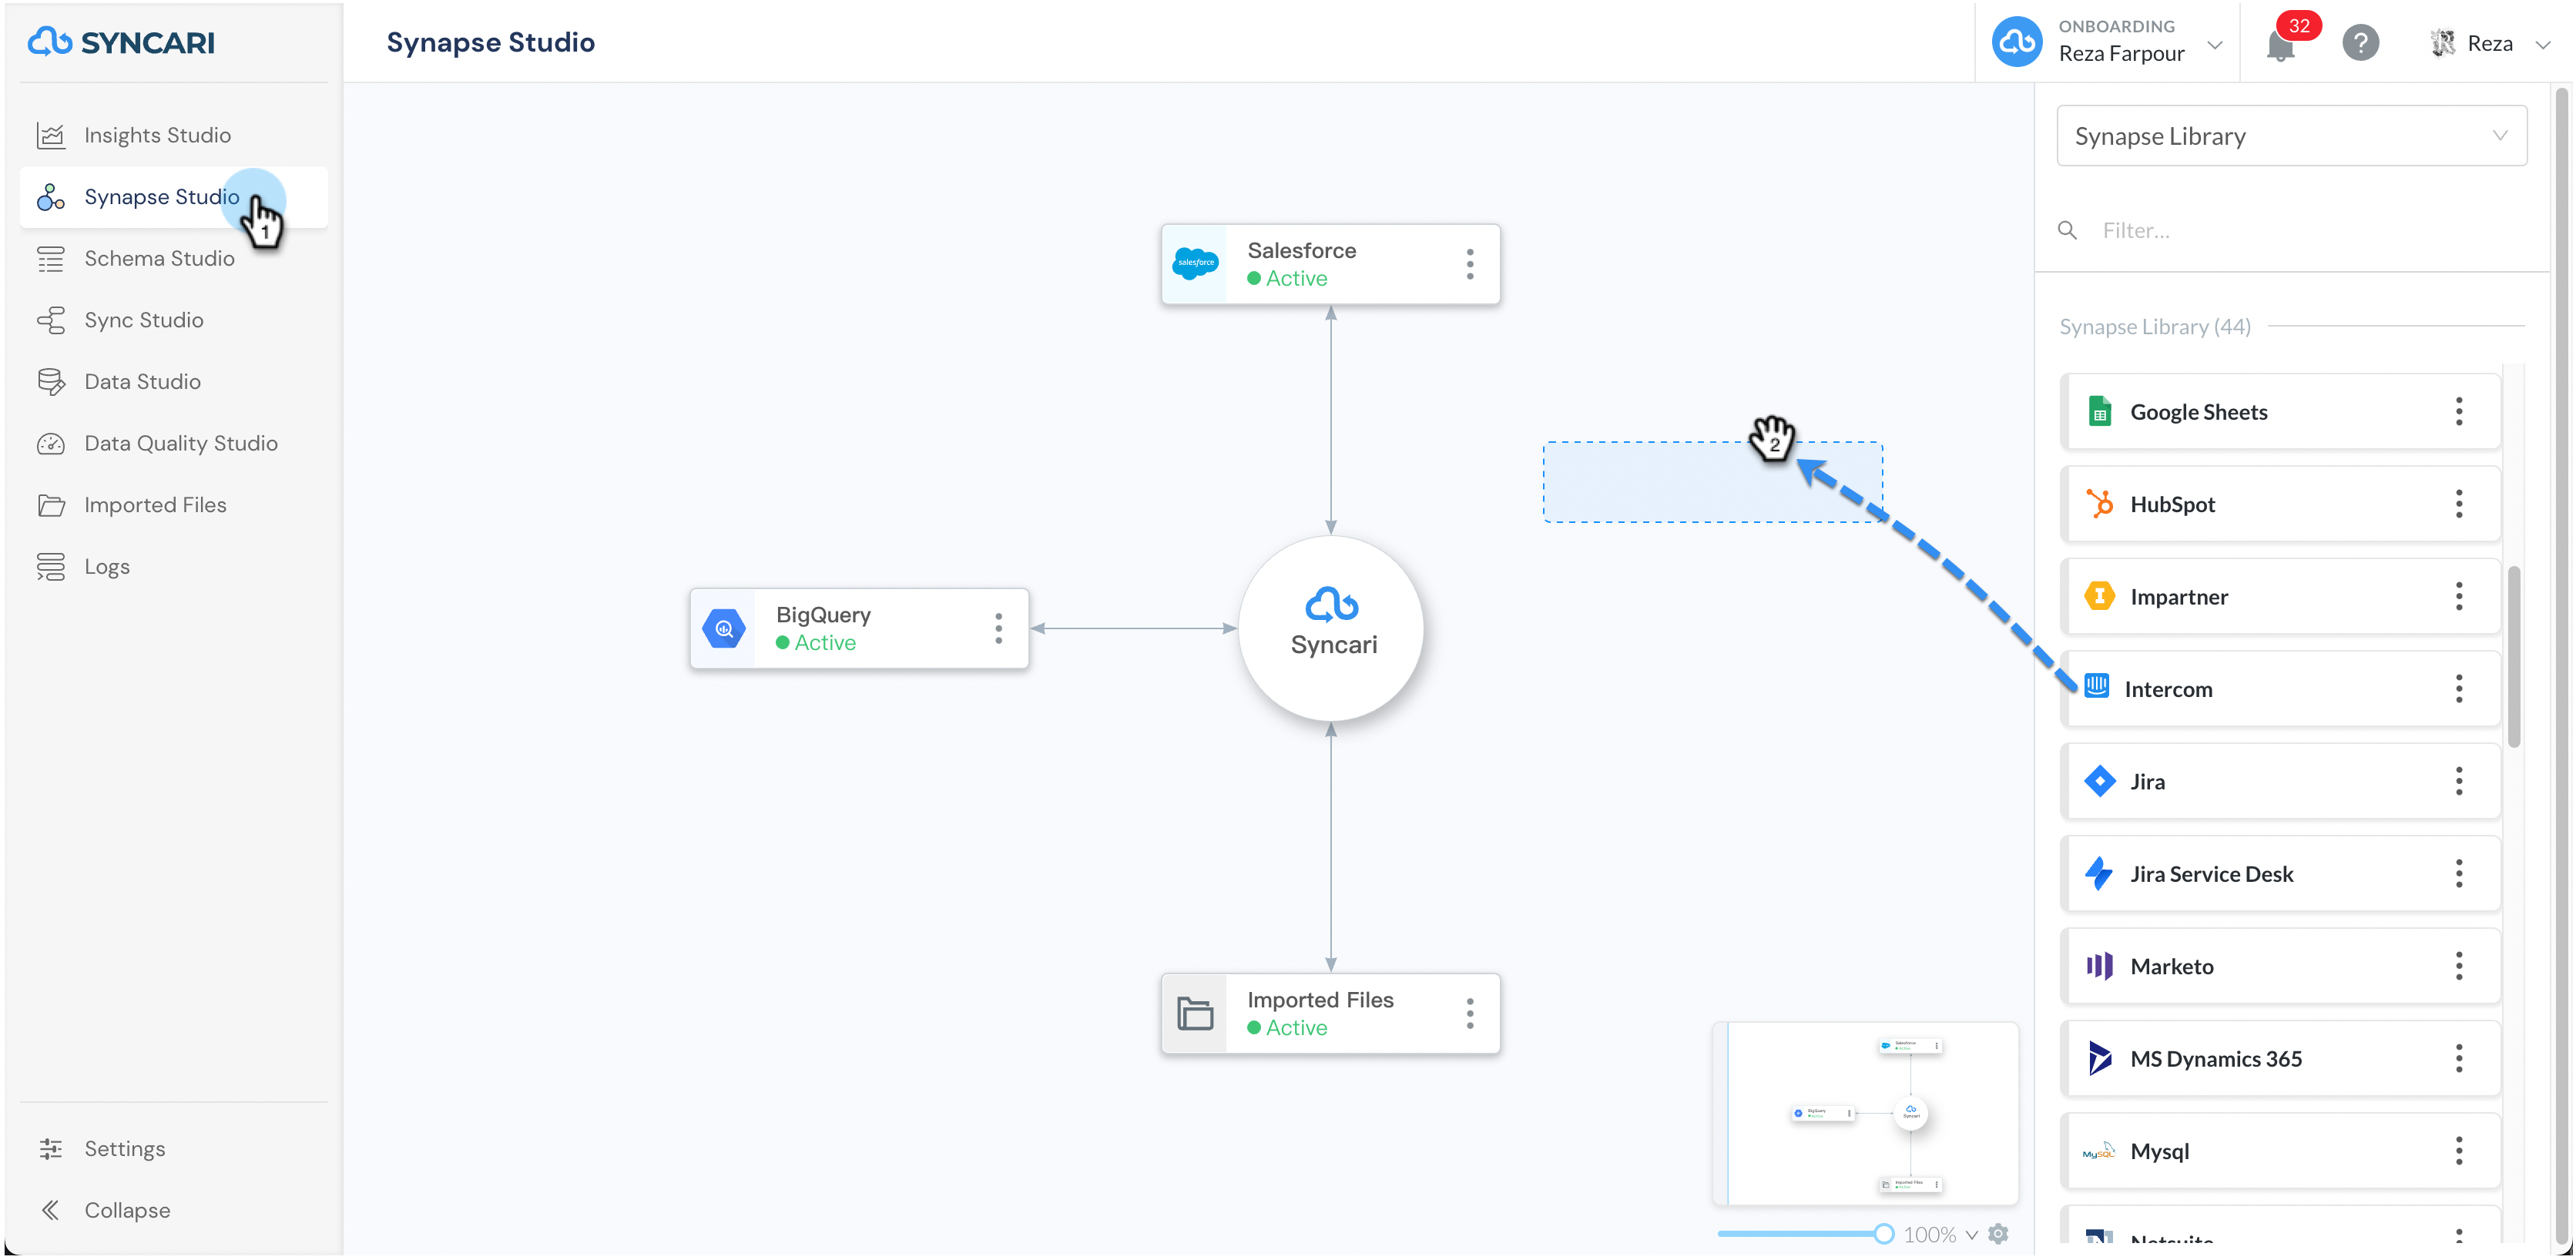Open Intercom options menu
The height and width of the screenshot is (1260, 2576).
click(x=2458, y=688)
